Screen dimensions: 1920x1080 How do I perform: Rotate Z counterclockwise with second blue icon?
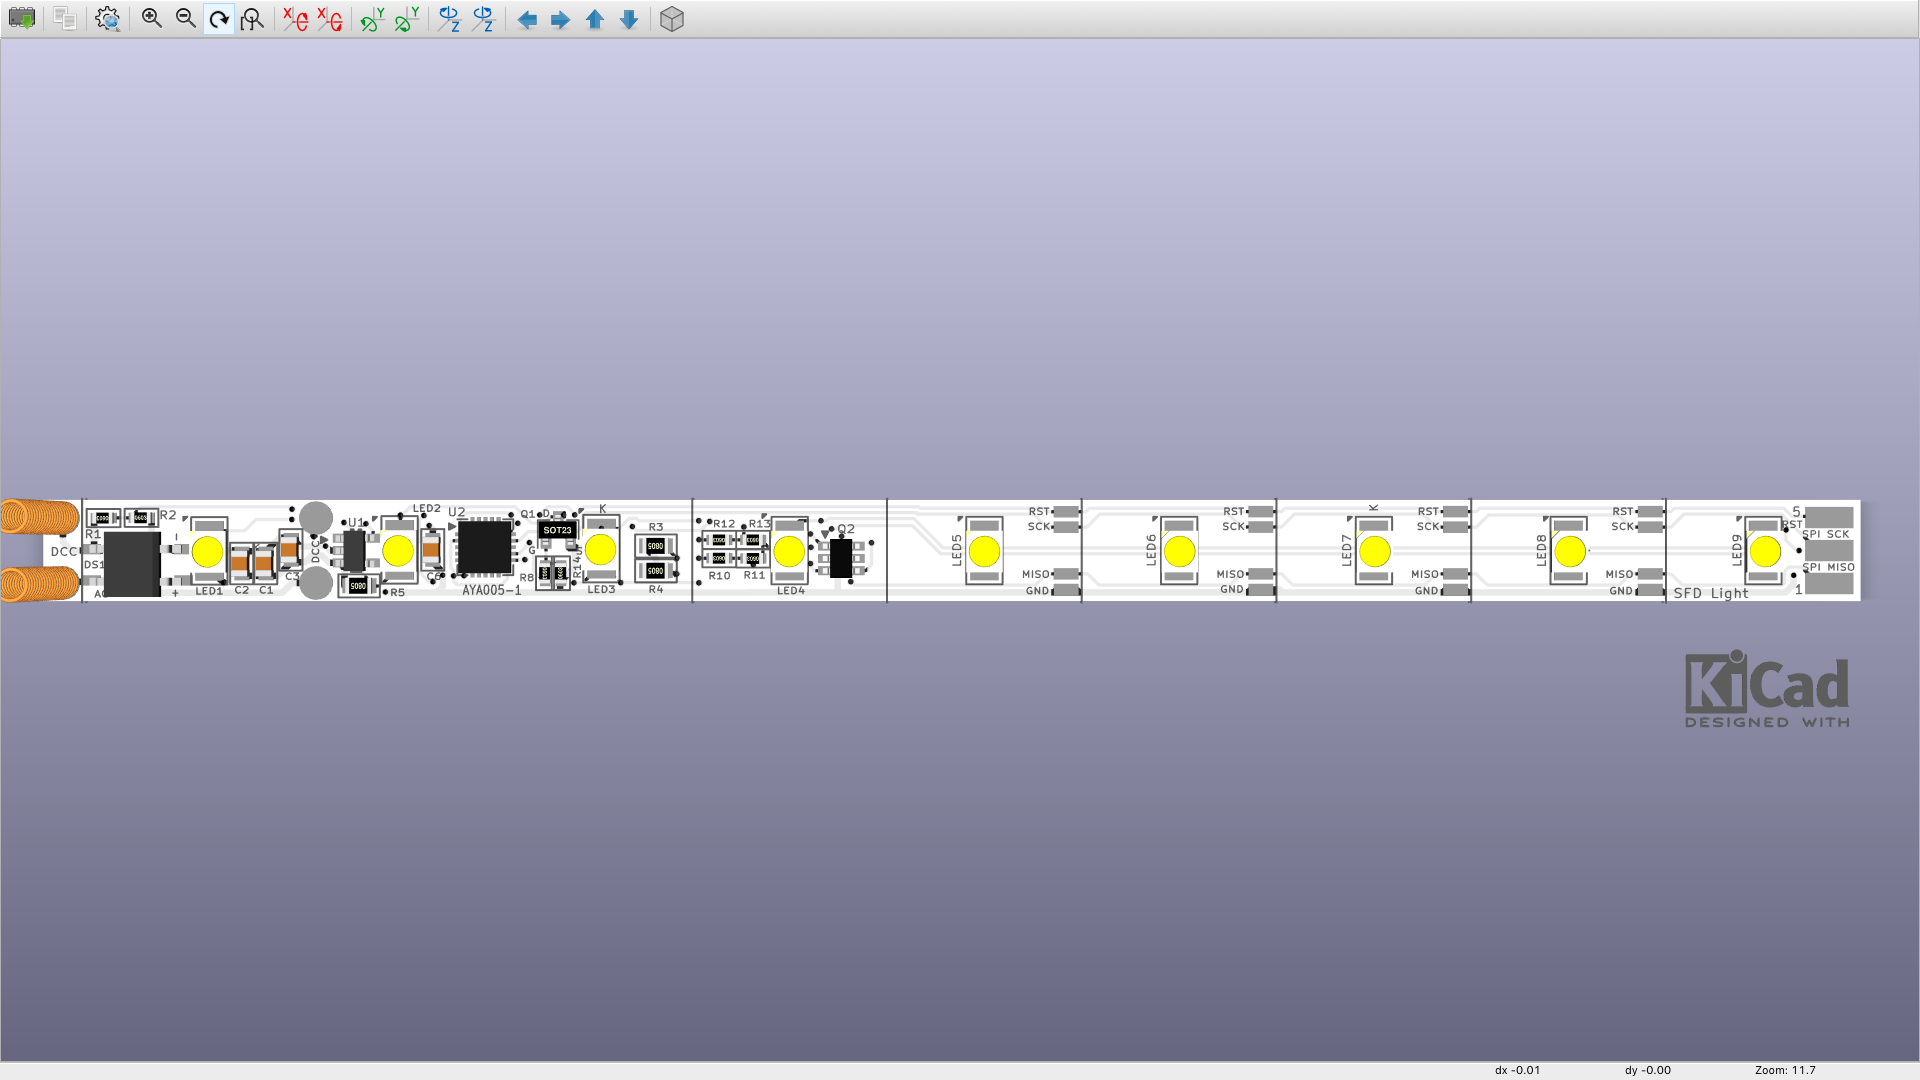(x=483, y=19)
